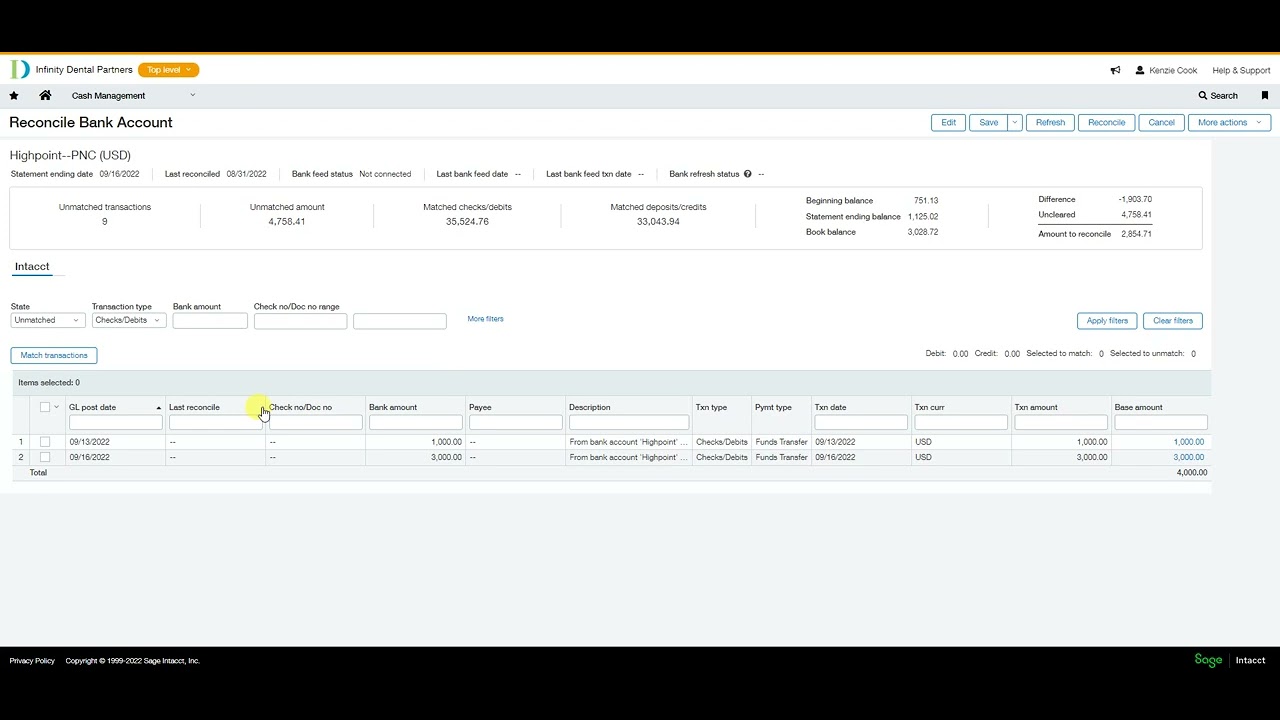Click Match transactions button
This screenshot has width=1280, height=720.
pyautogui.click(x=54, y=355)
